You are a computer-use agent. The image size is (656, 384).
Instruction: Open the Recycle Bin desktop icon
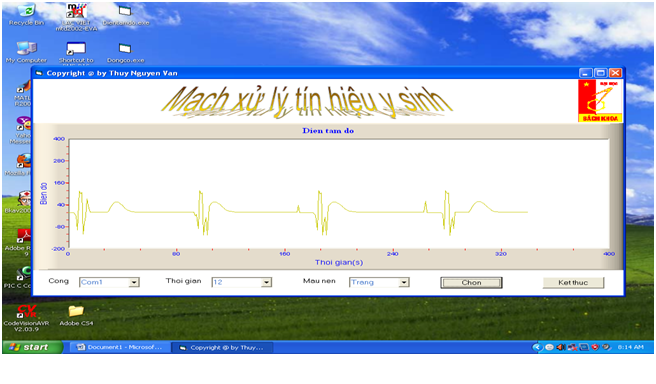click(x=26, y=15)
